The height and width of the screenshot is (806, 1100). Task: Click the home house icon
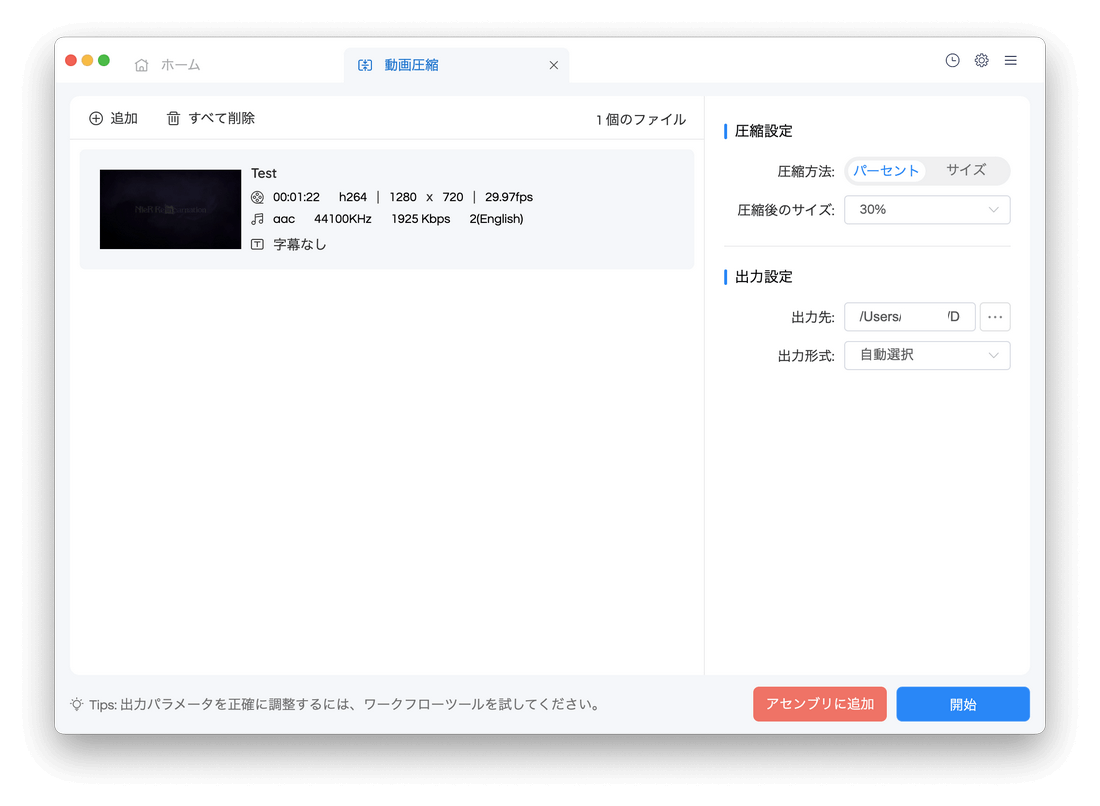(x=142, y=65)
